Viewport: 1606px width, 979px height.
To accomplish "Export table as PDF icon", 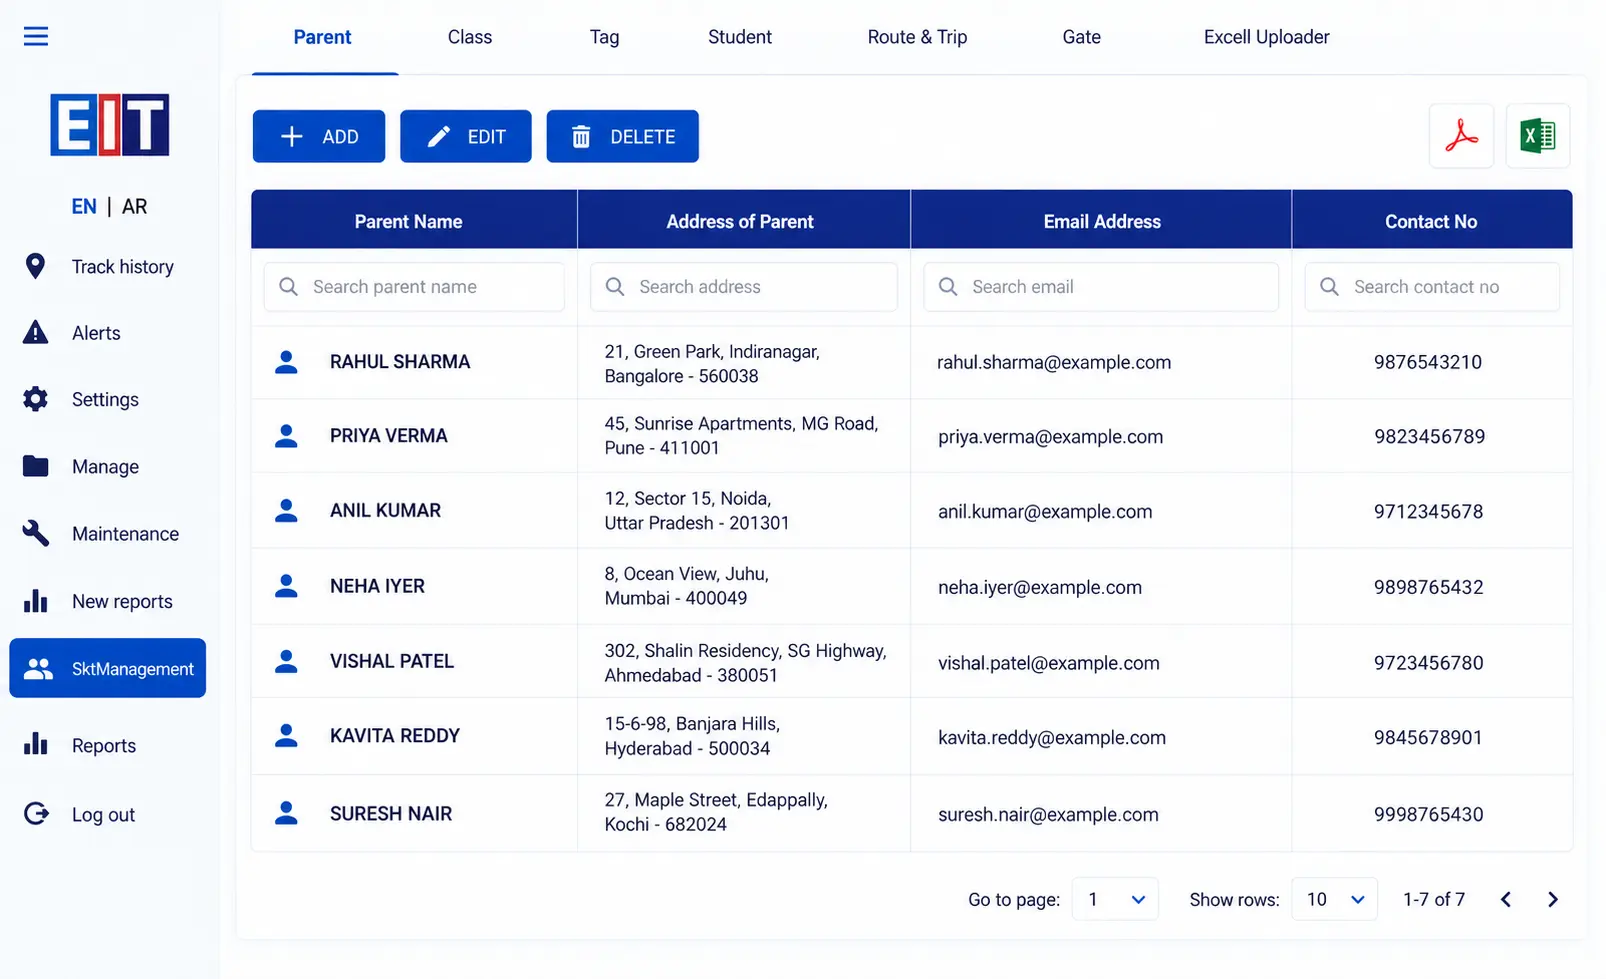I will tap(1461, 136).
